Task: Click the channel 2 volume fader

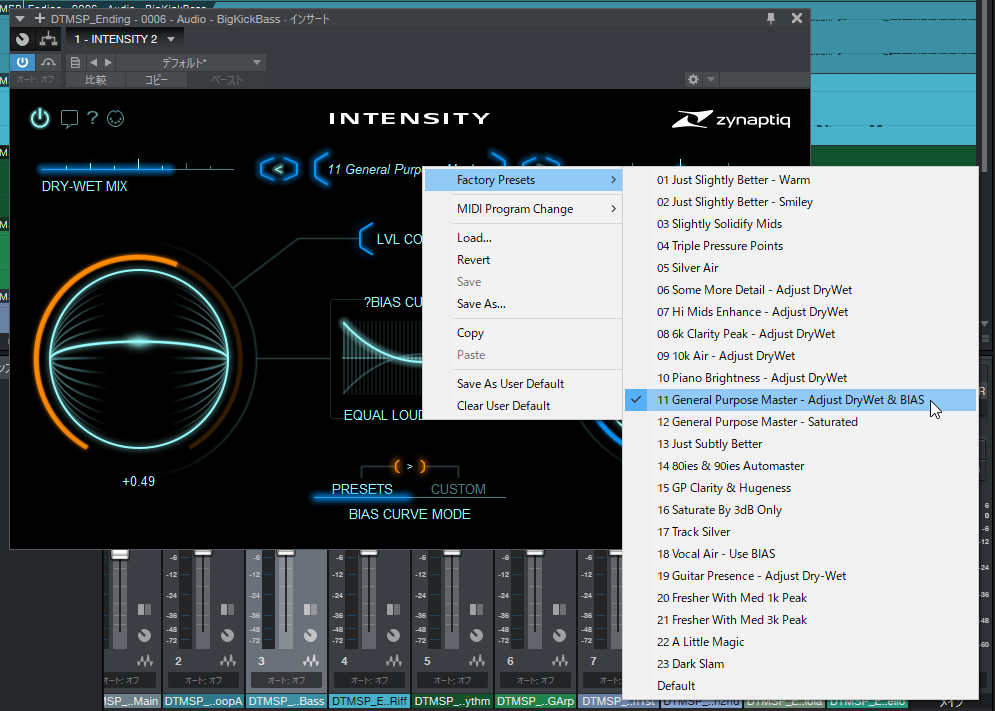Action: [203, 552]
